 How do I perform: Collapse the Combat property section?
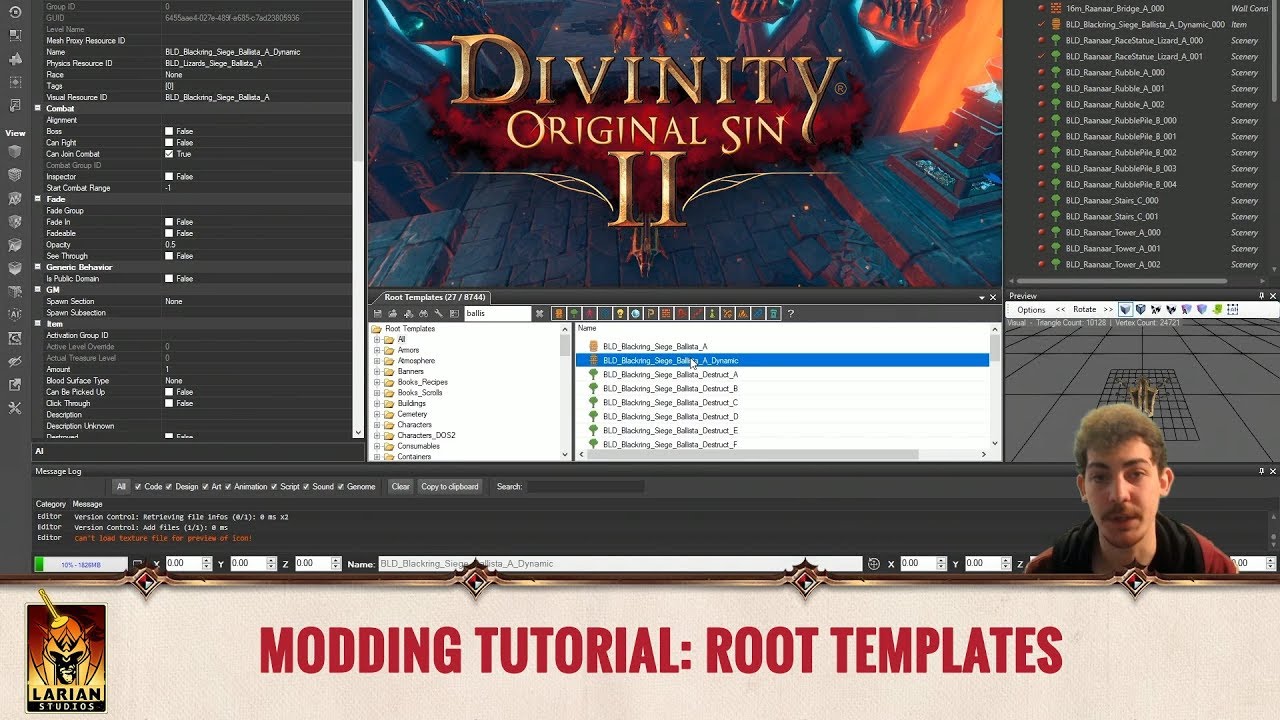click(x=38, y=108)
